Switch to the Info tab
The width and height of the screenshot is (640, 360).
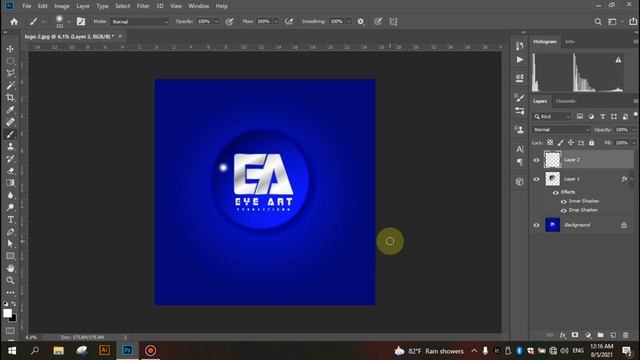pyautogui.click(x=569, y=42)
